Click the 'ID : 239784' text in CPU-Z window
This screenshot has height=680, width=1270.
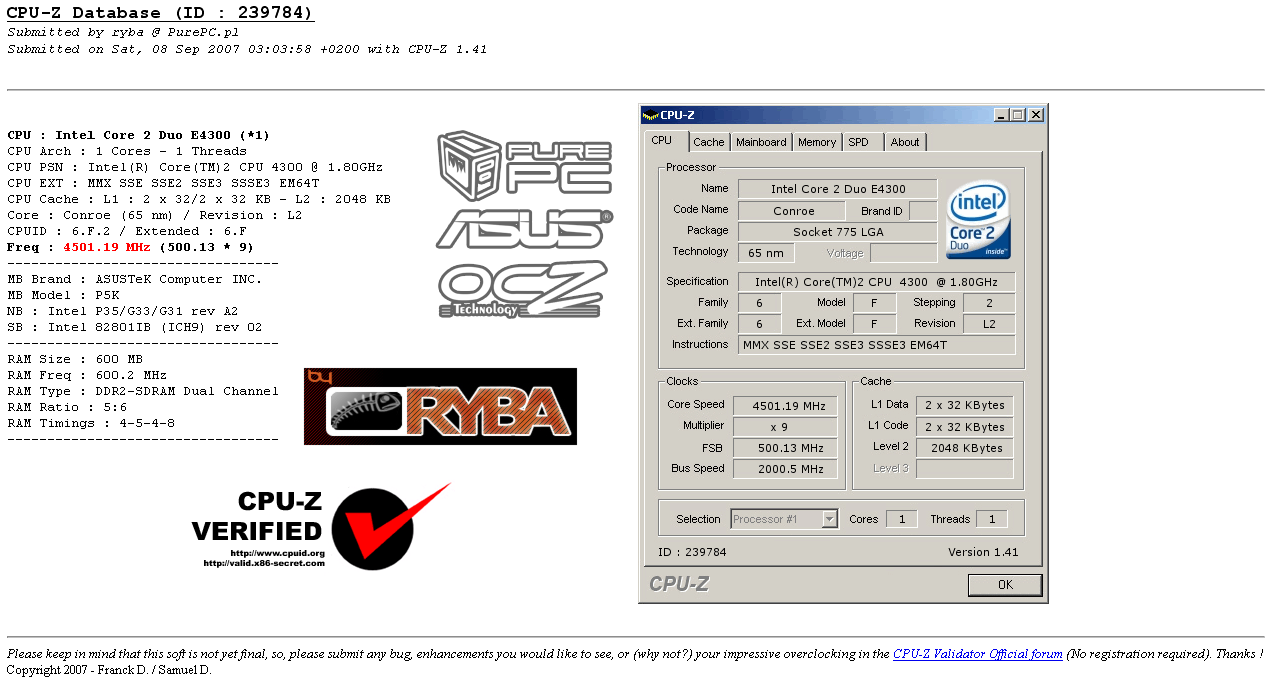click(692, 552)
